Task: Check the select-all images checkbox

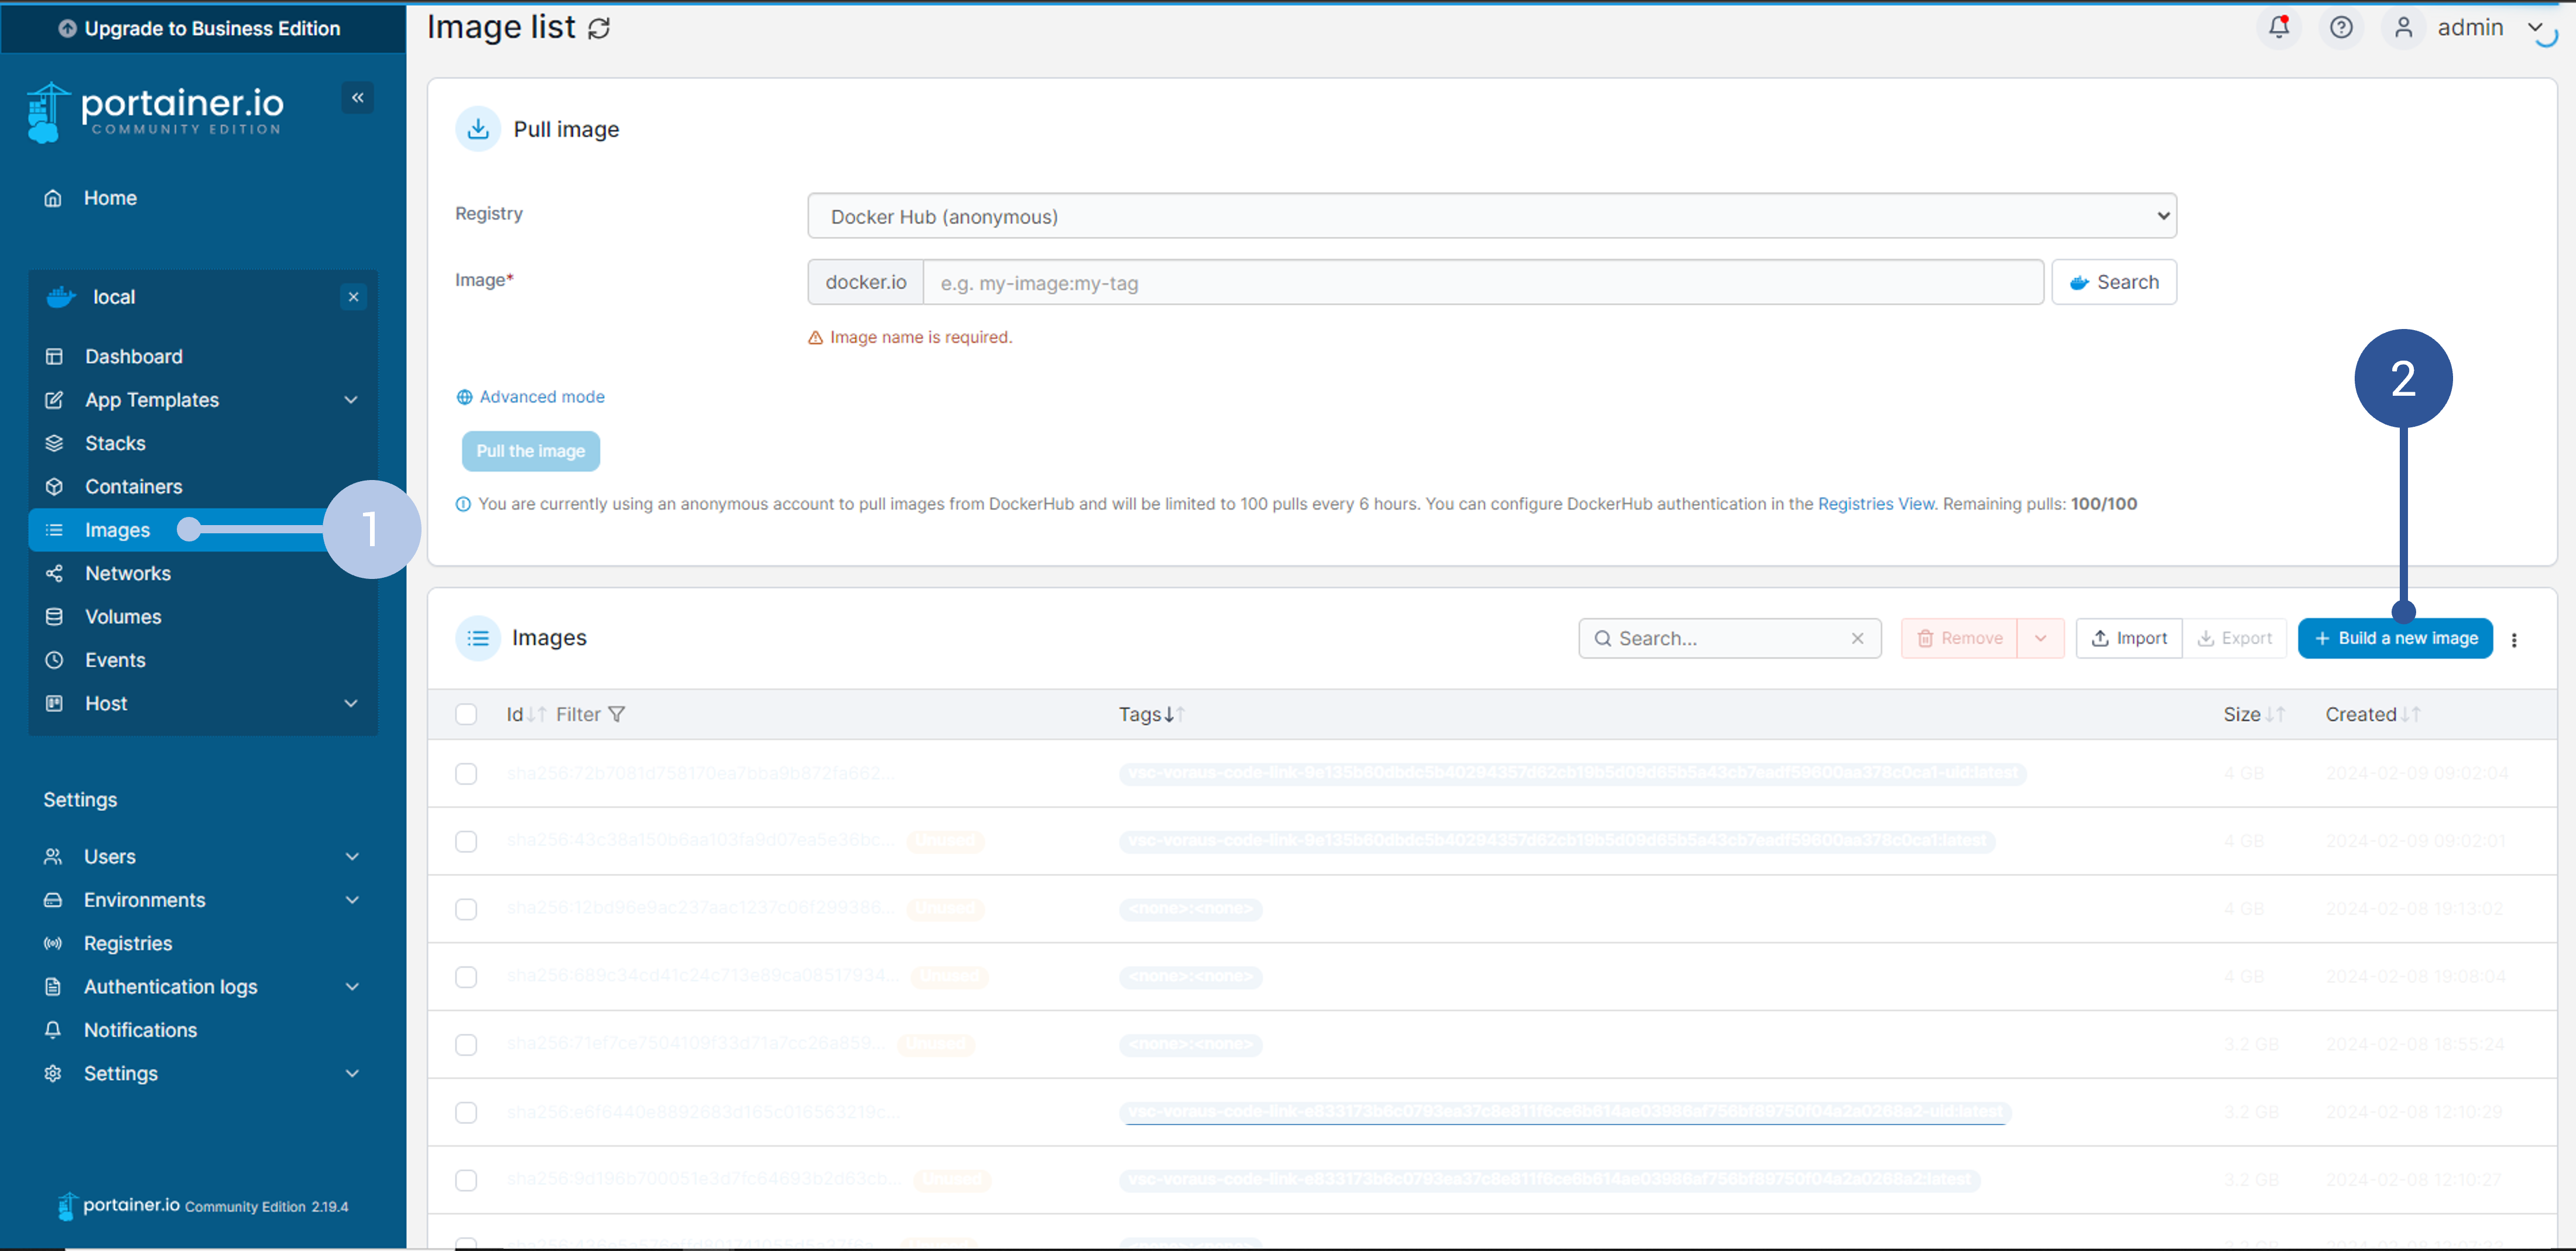Action: [x=466, y=714]
